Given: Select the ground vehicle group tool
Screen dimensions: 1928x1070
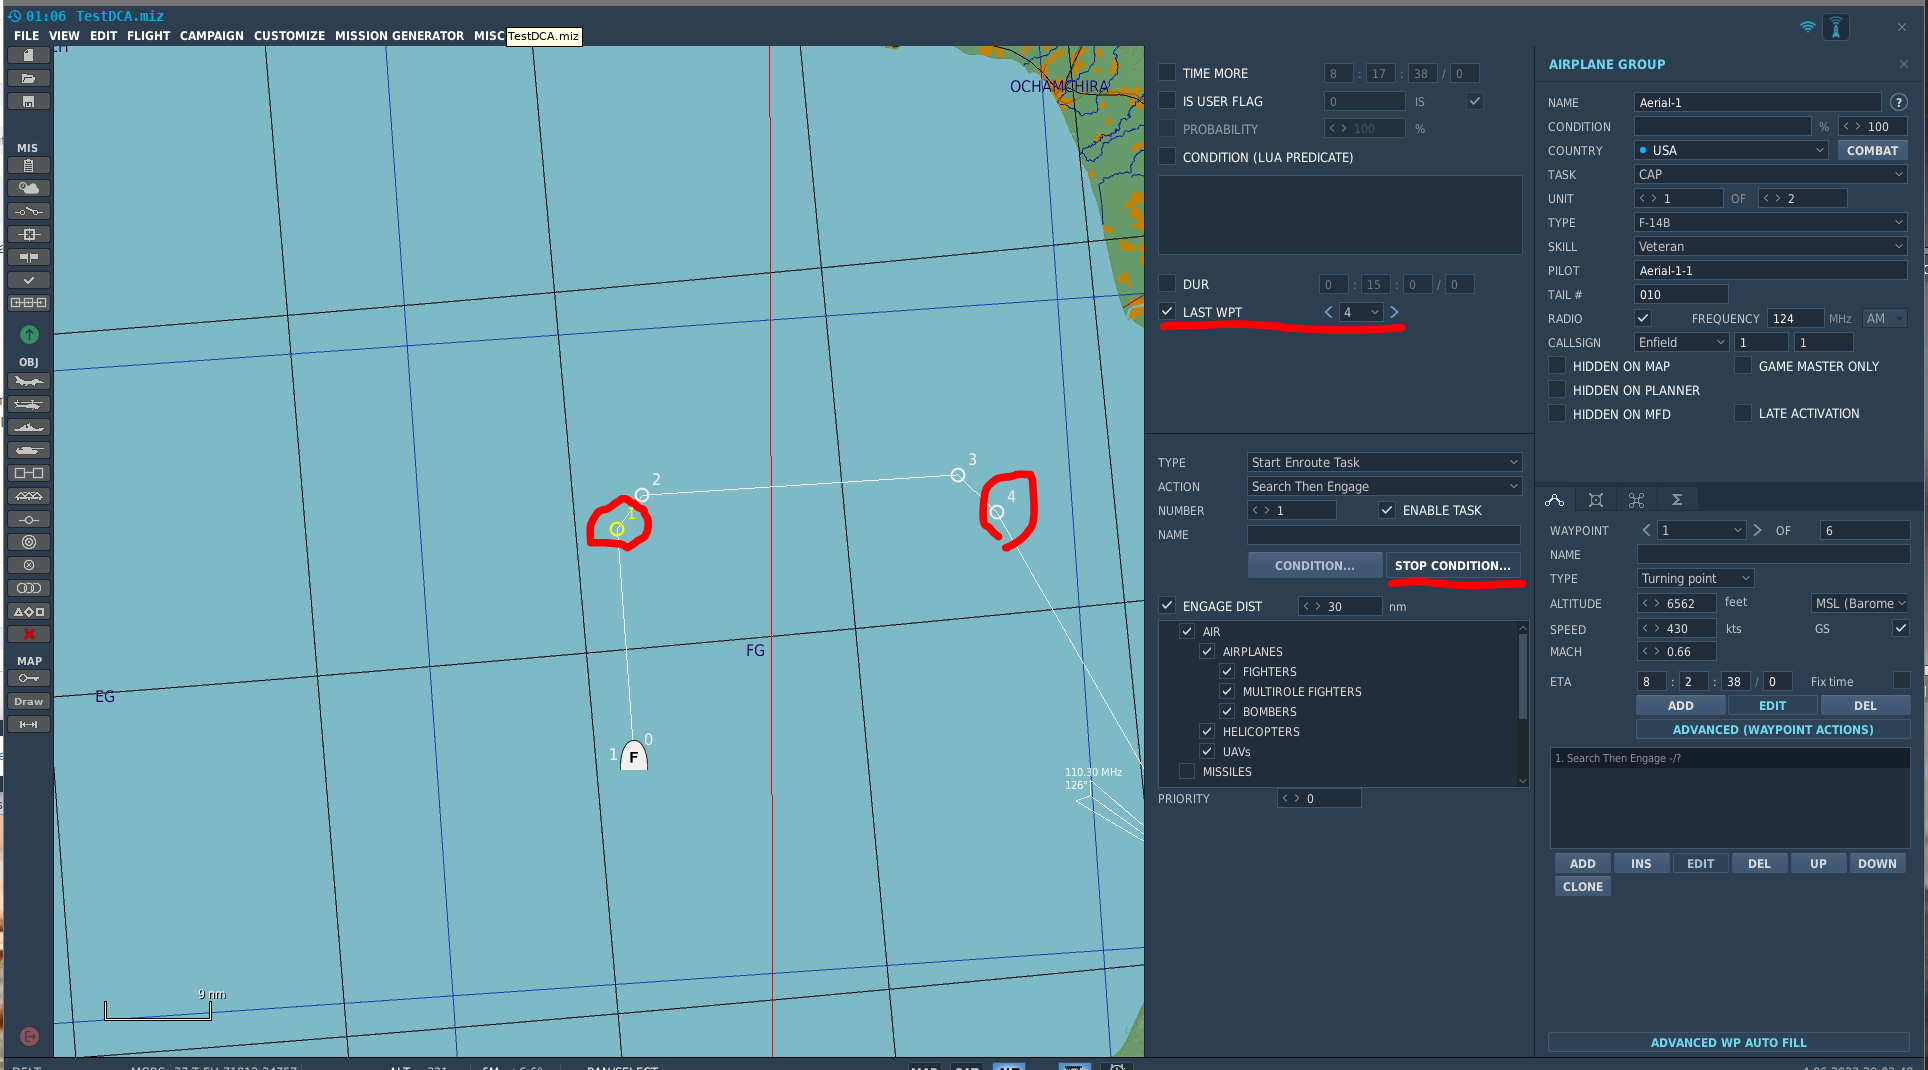Looking at the screenshot, I should pos(29,450).
